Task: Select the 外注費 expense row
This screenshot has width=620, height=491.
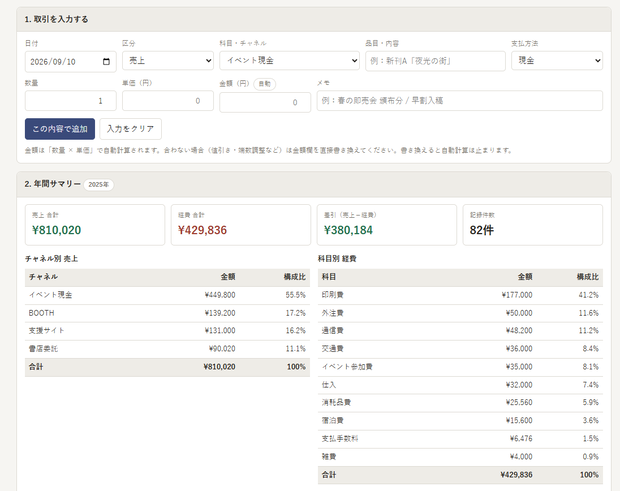Action: [x=460, y=313]
